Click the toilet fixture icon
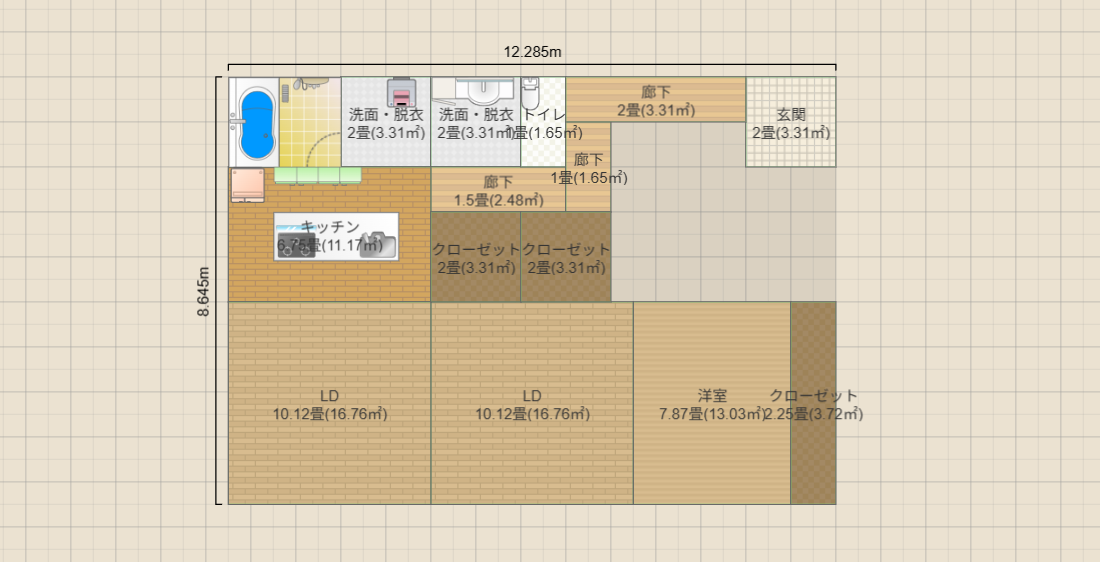The width and height of the screenshot is (1100, 562). click(530, 93)
